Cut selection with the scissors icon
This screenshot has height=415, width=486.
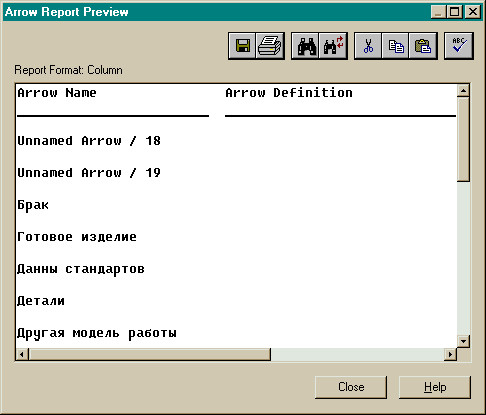tap(368, 46)
